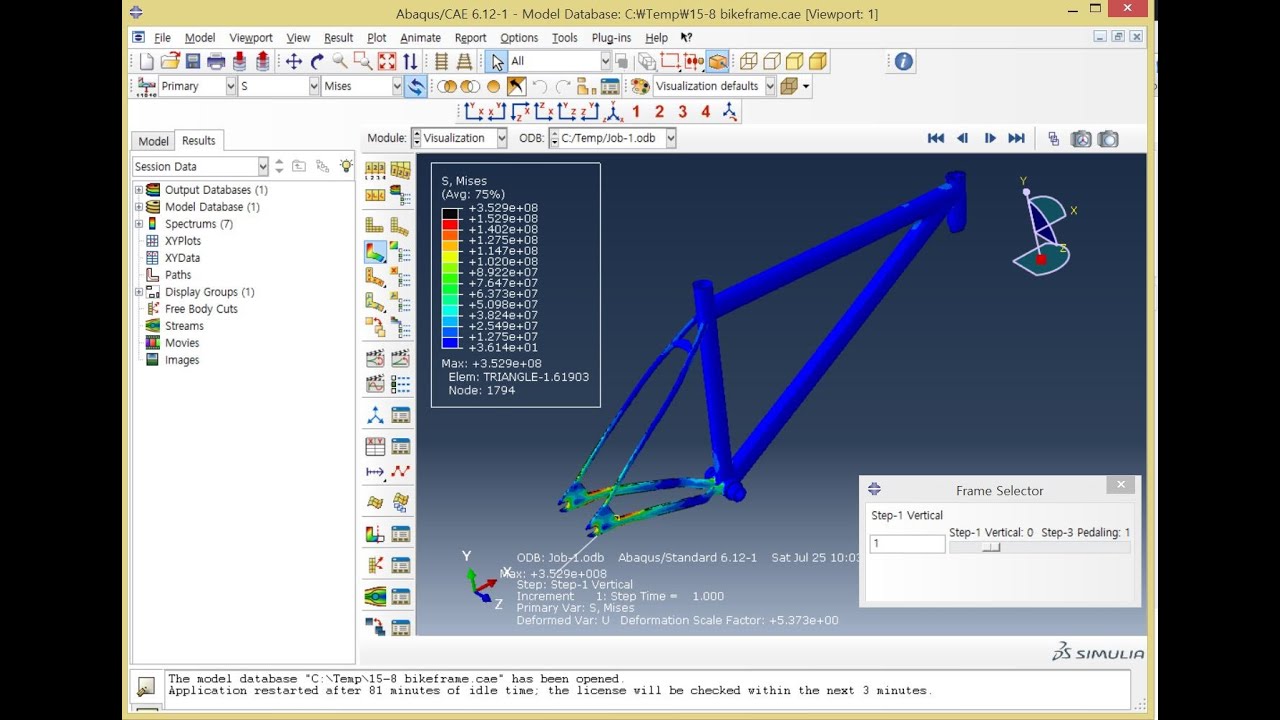The height and width of the screenshot is (720, 1280).
Task: Select the Rotate view tool
Action: (317, 62)
